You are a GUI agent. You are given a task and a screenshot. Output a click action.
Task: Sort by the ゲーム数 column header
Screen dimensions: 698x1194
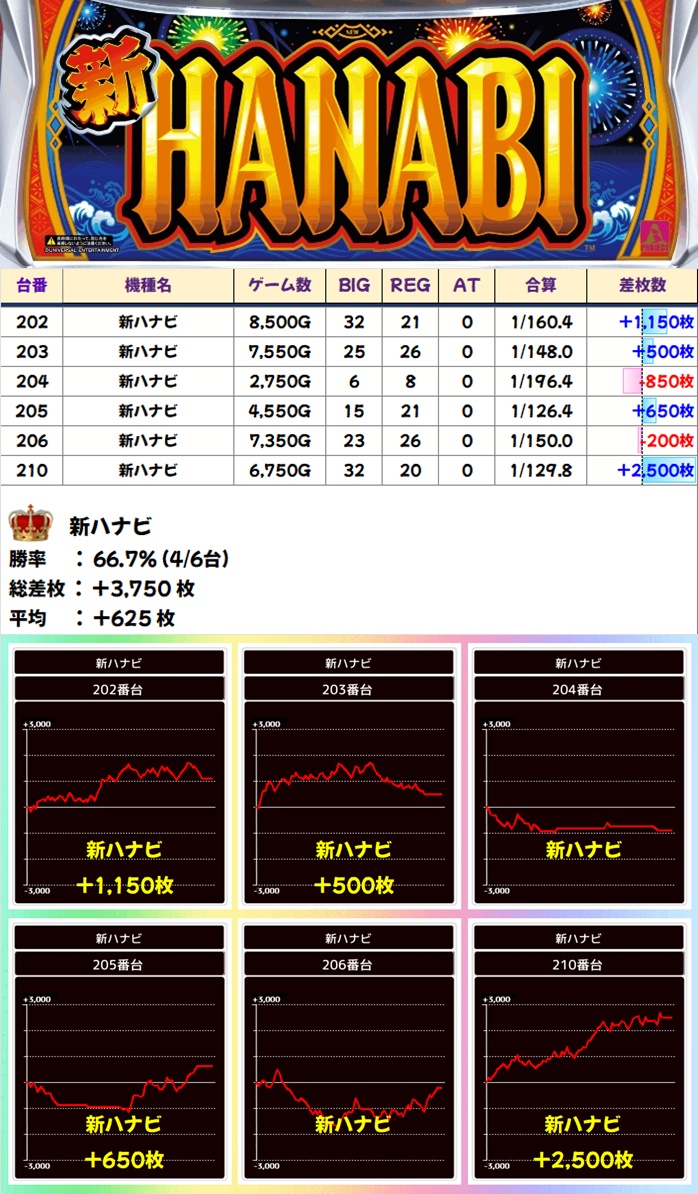click(x=280, y=285)
